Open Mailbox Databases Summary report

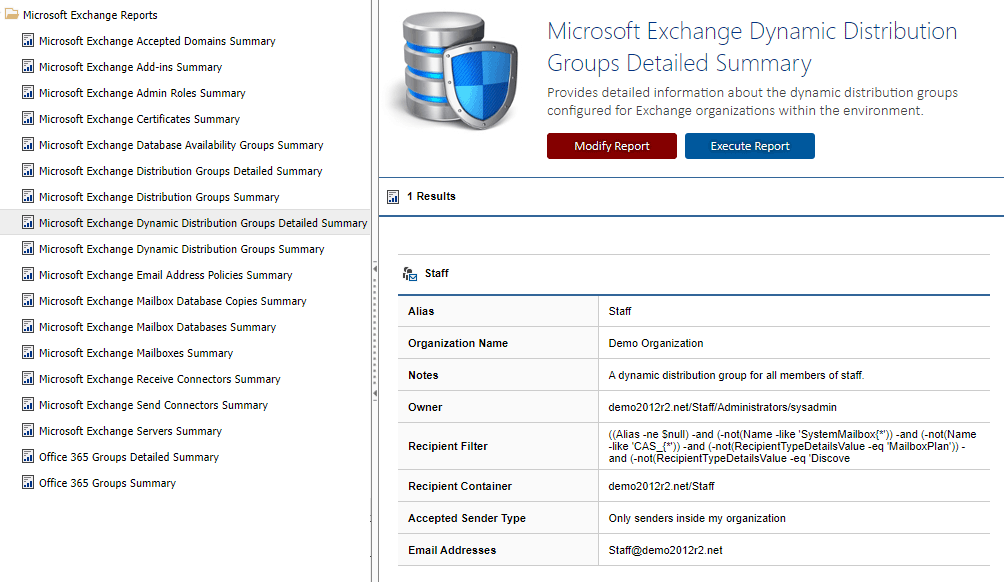[157, 327]
